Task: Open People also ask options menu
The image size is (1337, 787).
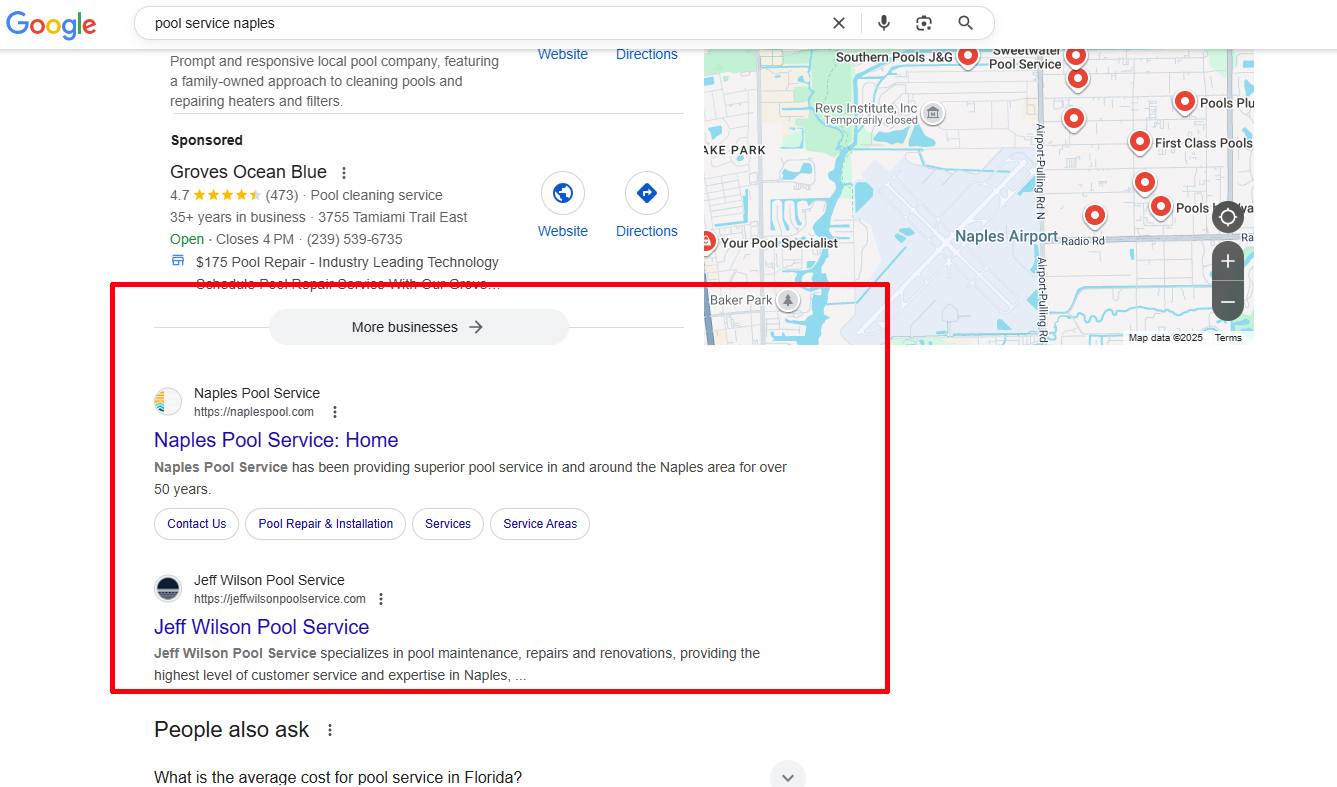Action: click(x=330, y=730)
